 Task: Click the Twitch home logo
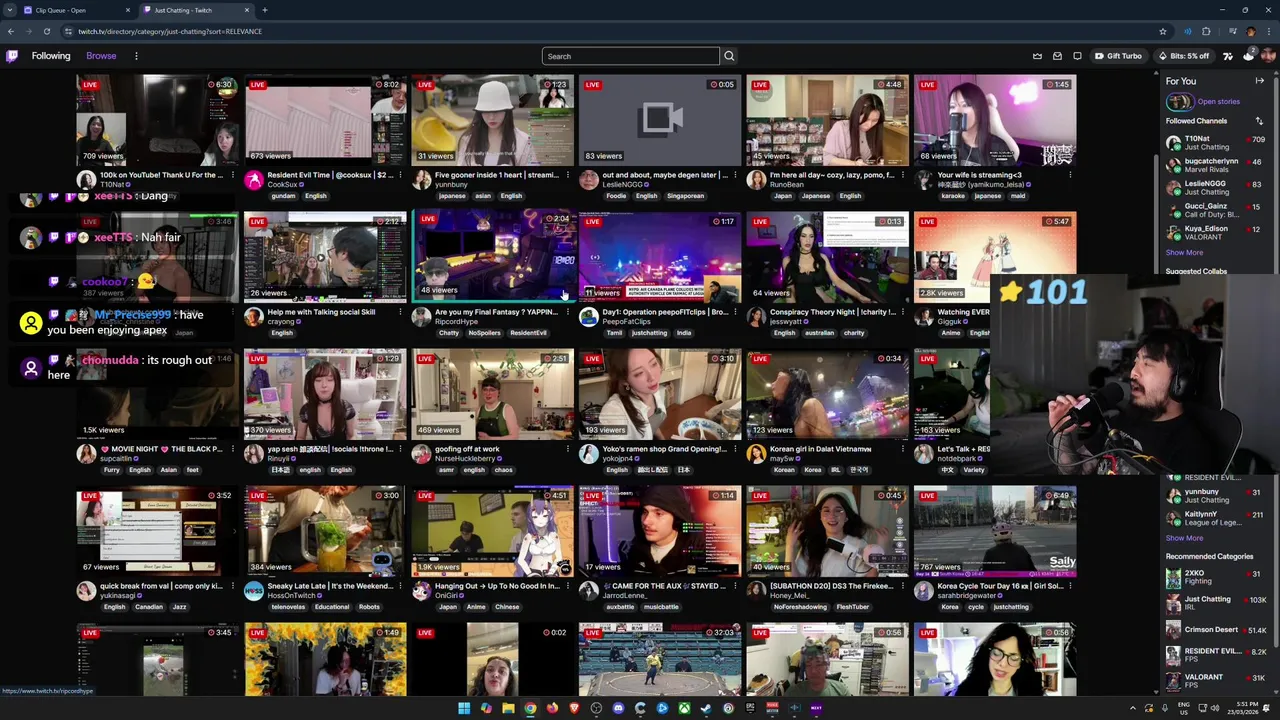click(12, 56)
